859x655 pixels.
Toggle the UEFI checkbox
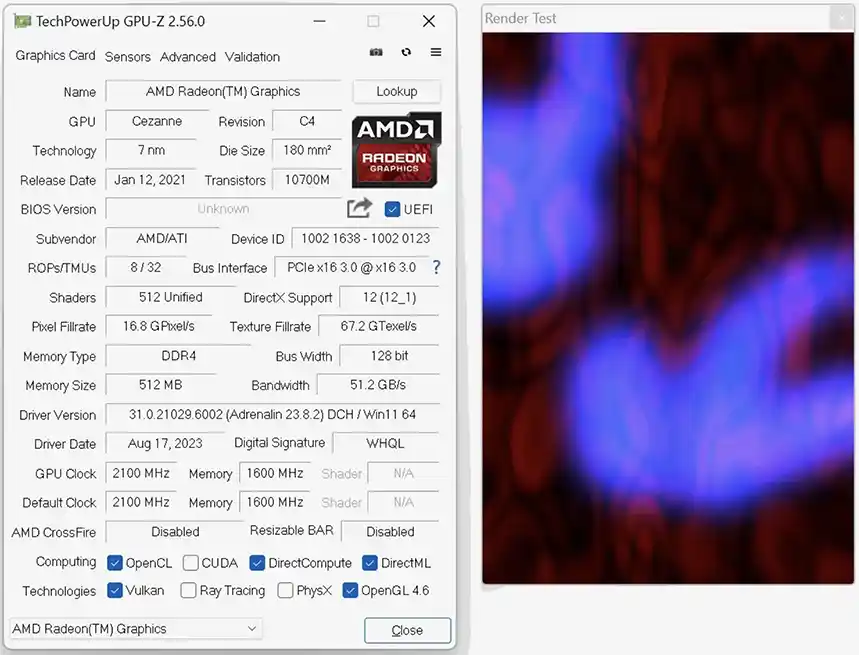pos(393,209)
